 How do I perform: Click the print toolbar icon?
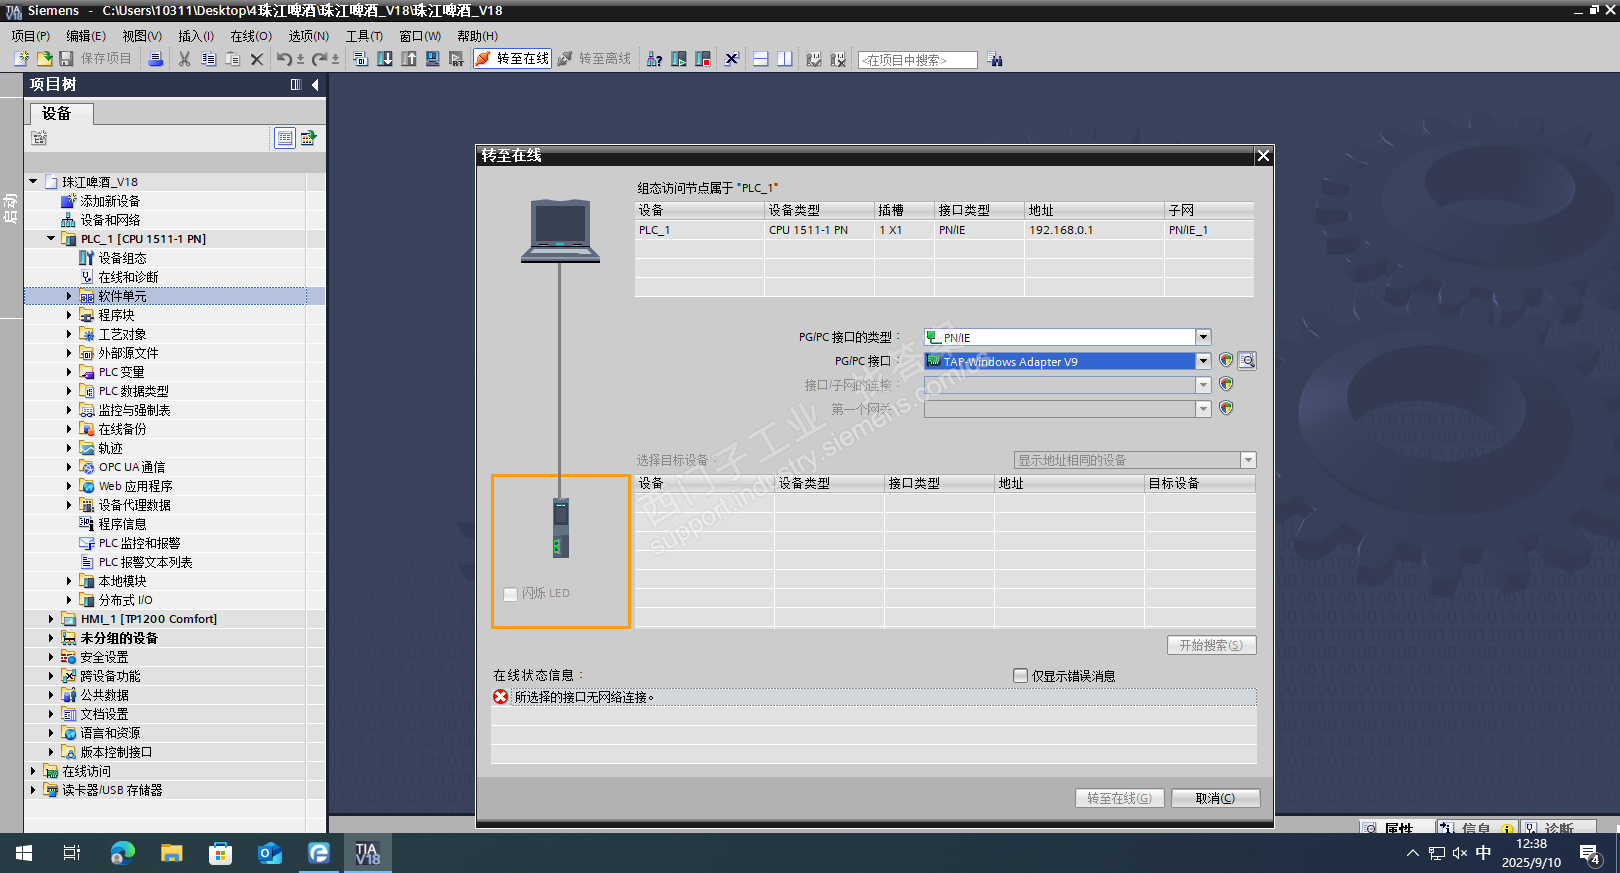click(156, 59)
